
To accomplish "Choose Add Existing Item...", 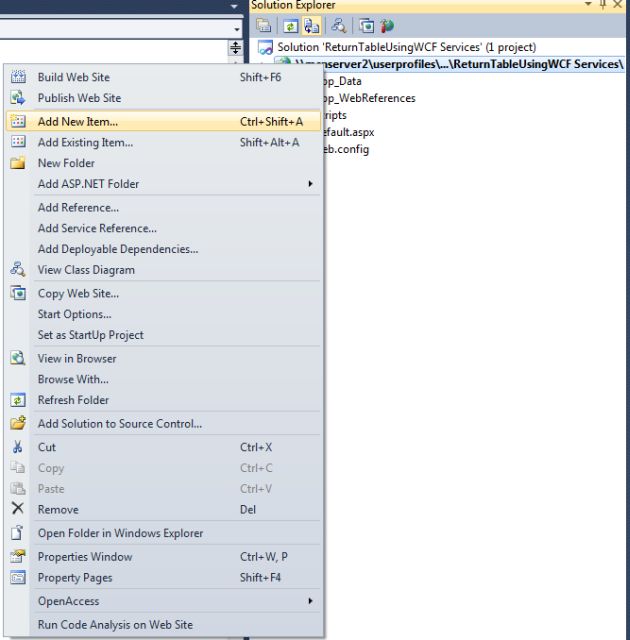I will click(164, 142).
